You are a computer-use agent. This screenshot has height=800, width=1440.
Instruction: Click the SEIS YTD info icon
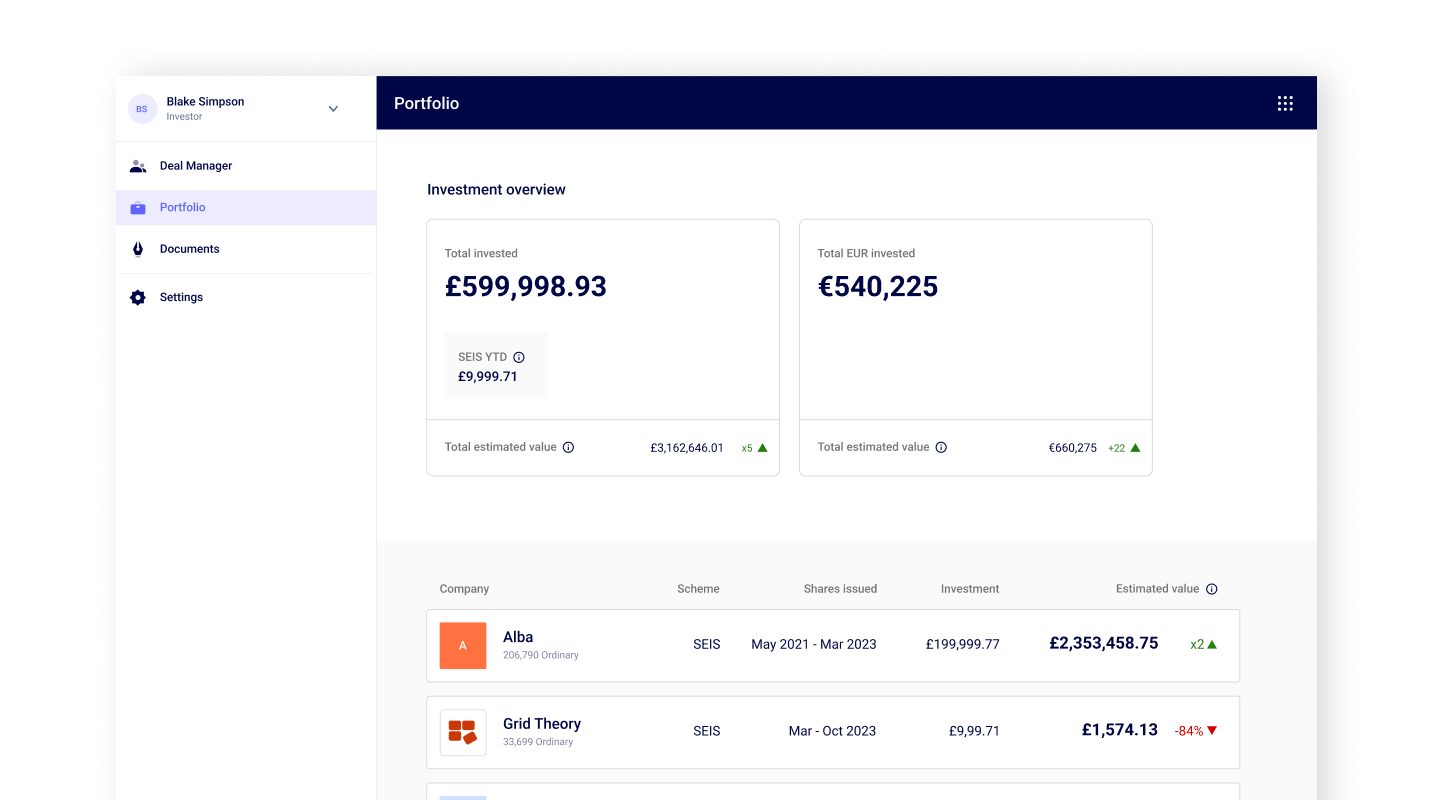pyautogui.click(x=519, y=357)
